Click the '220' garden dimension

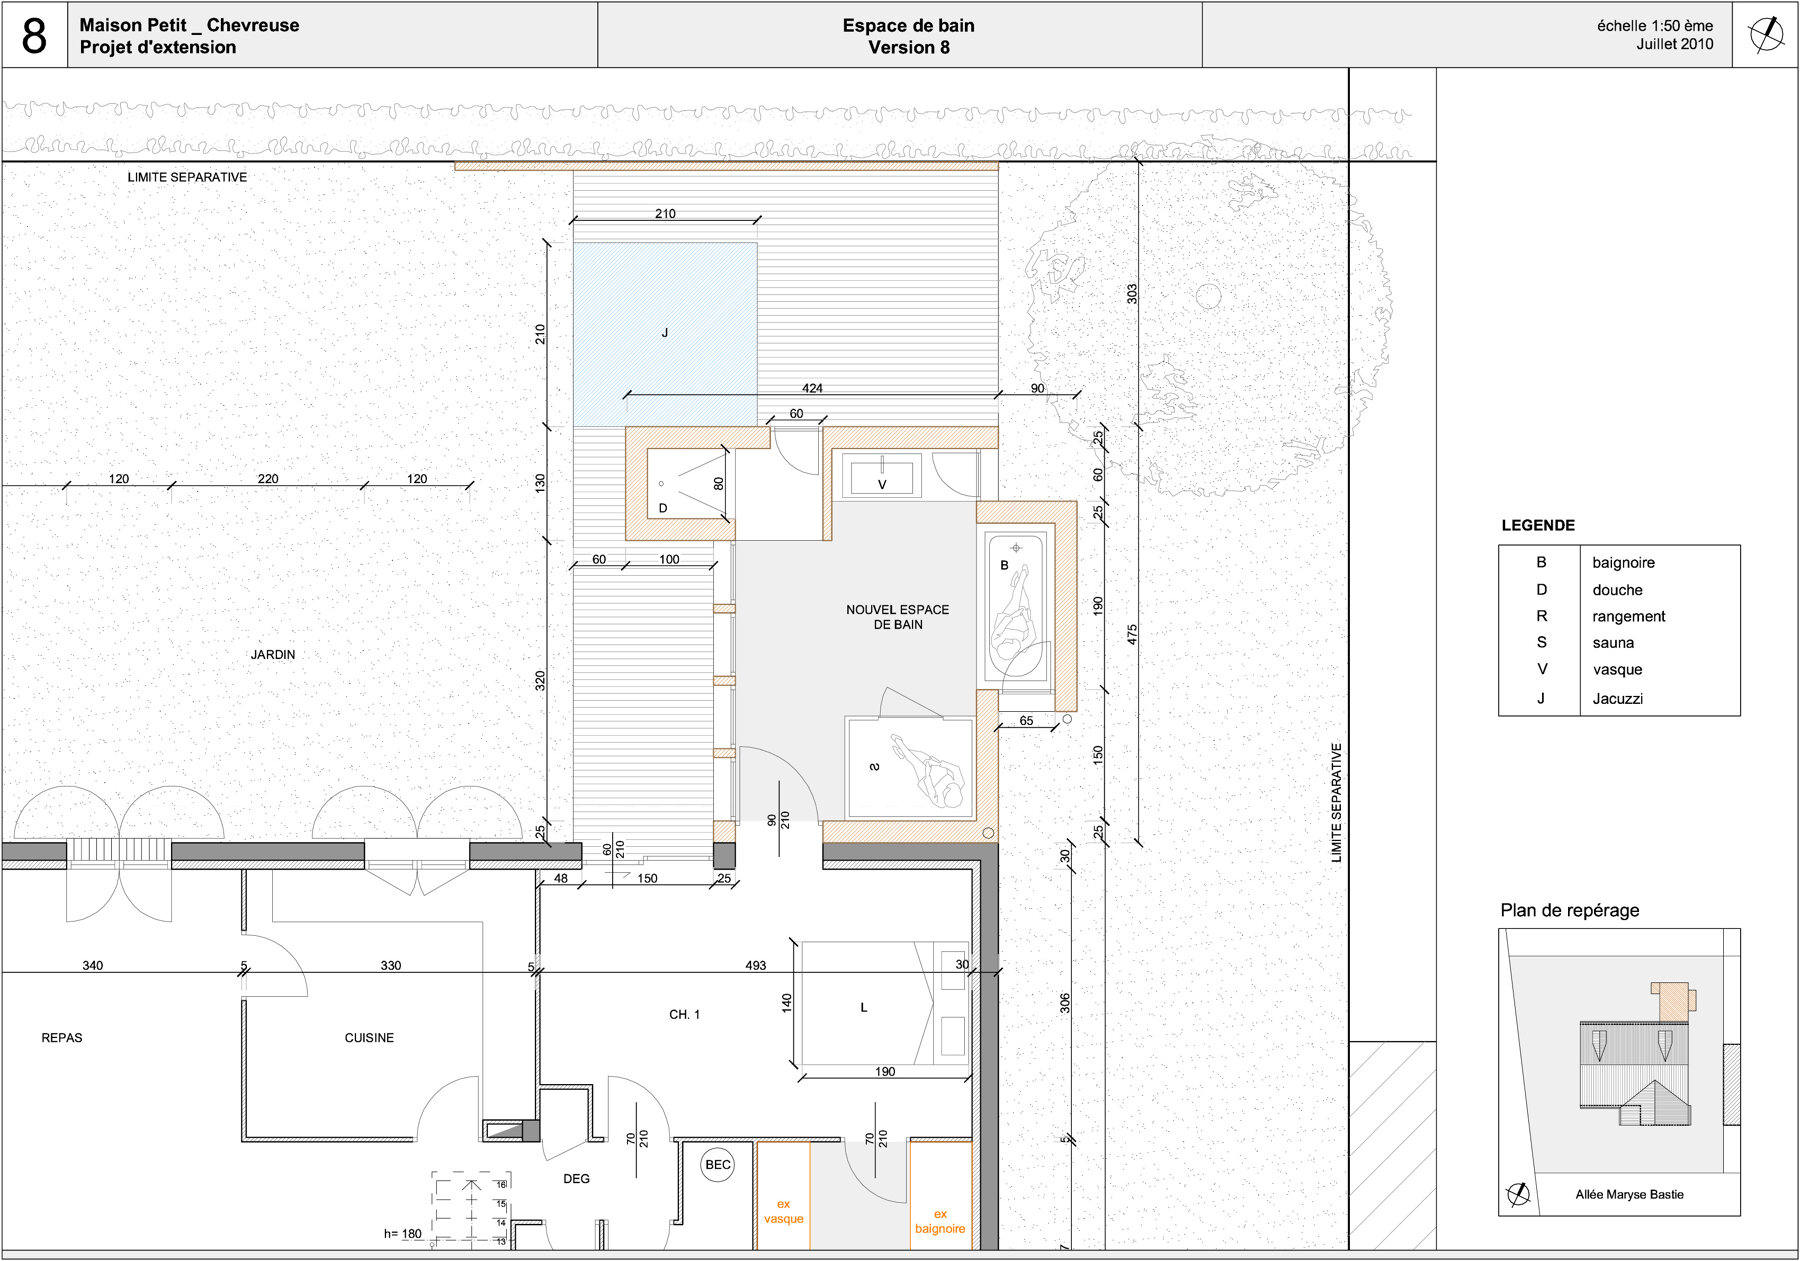tap(268, 479)
